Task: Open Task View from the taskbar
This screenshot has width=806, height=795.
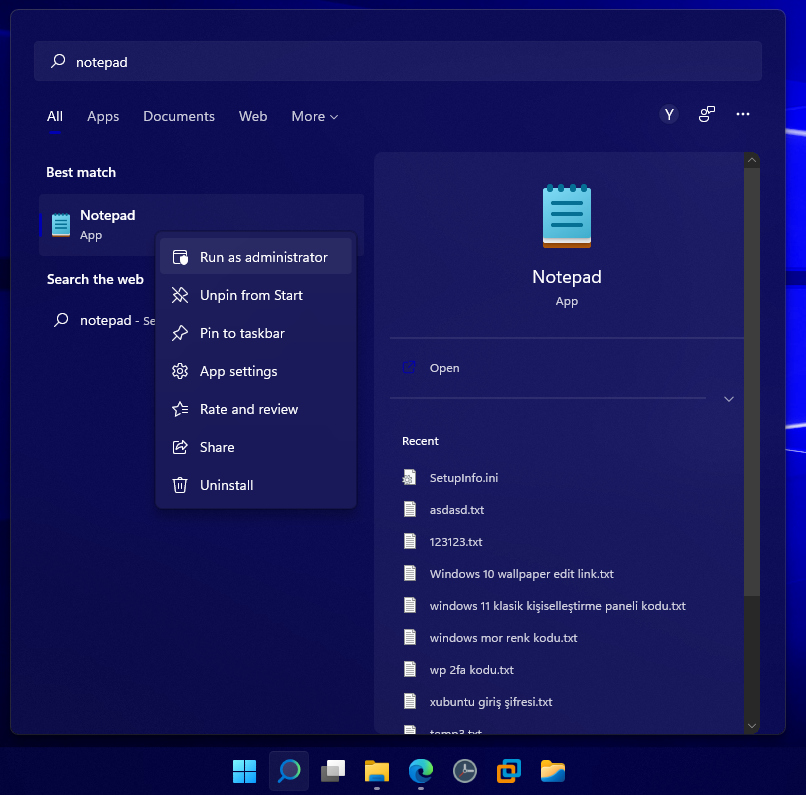Action: (x=333, y=771)
